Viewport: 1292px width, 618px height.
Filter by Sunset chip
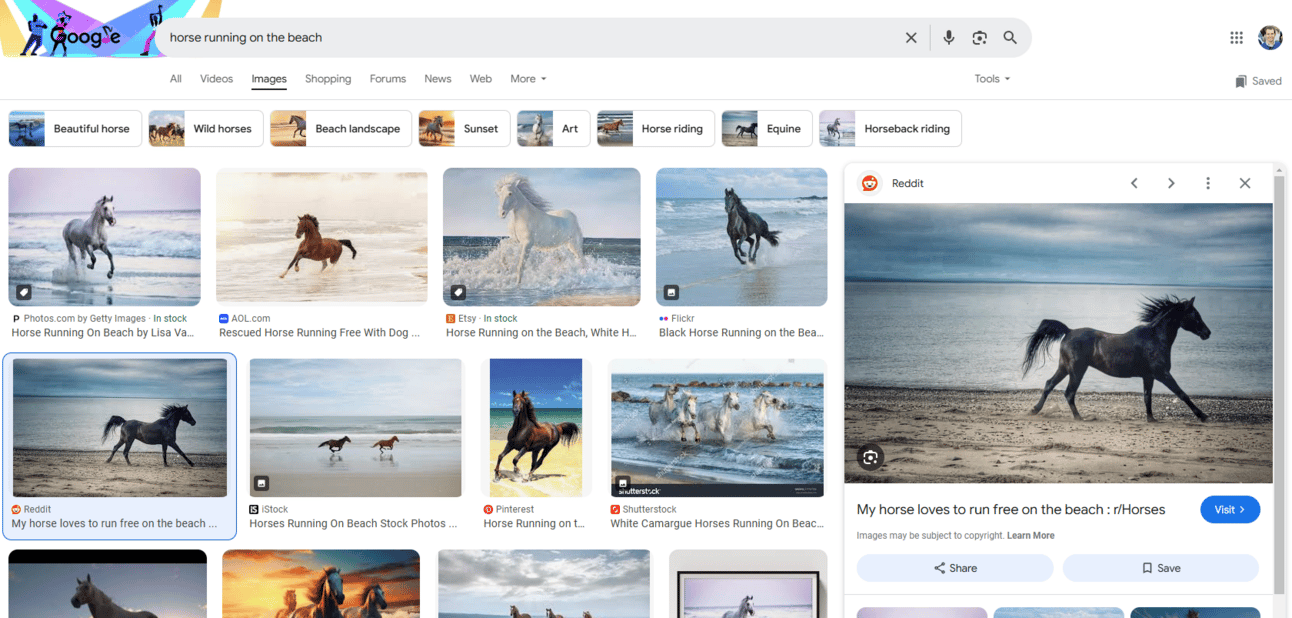(464, 129)
